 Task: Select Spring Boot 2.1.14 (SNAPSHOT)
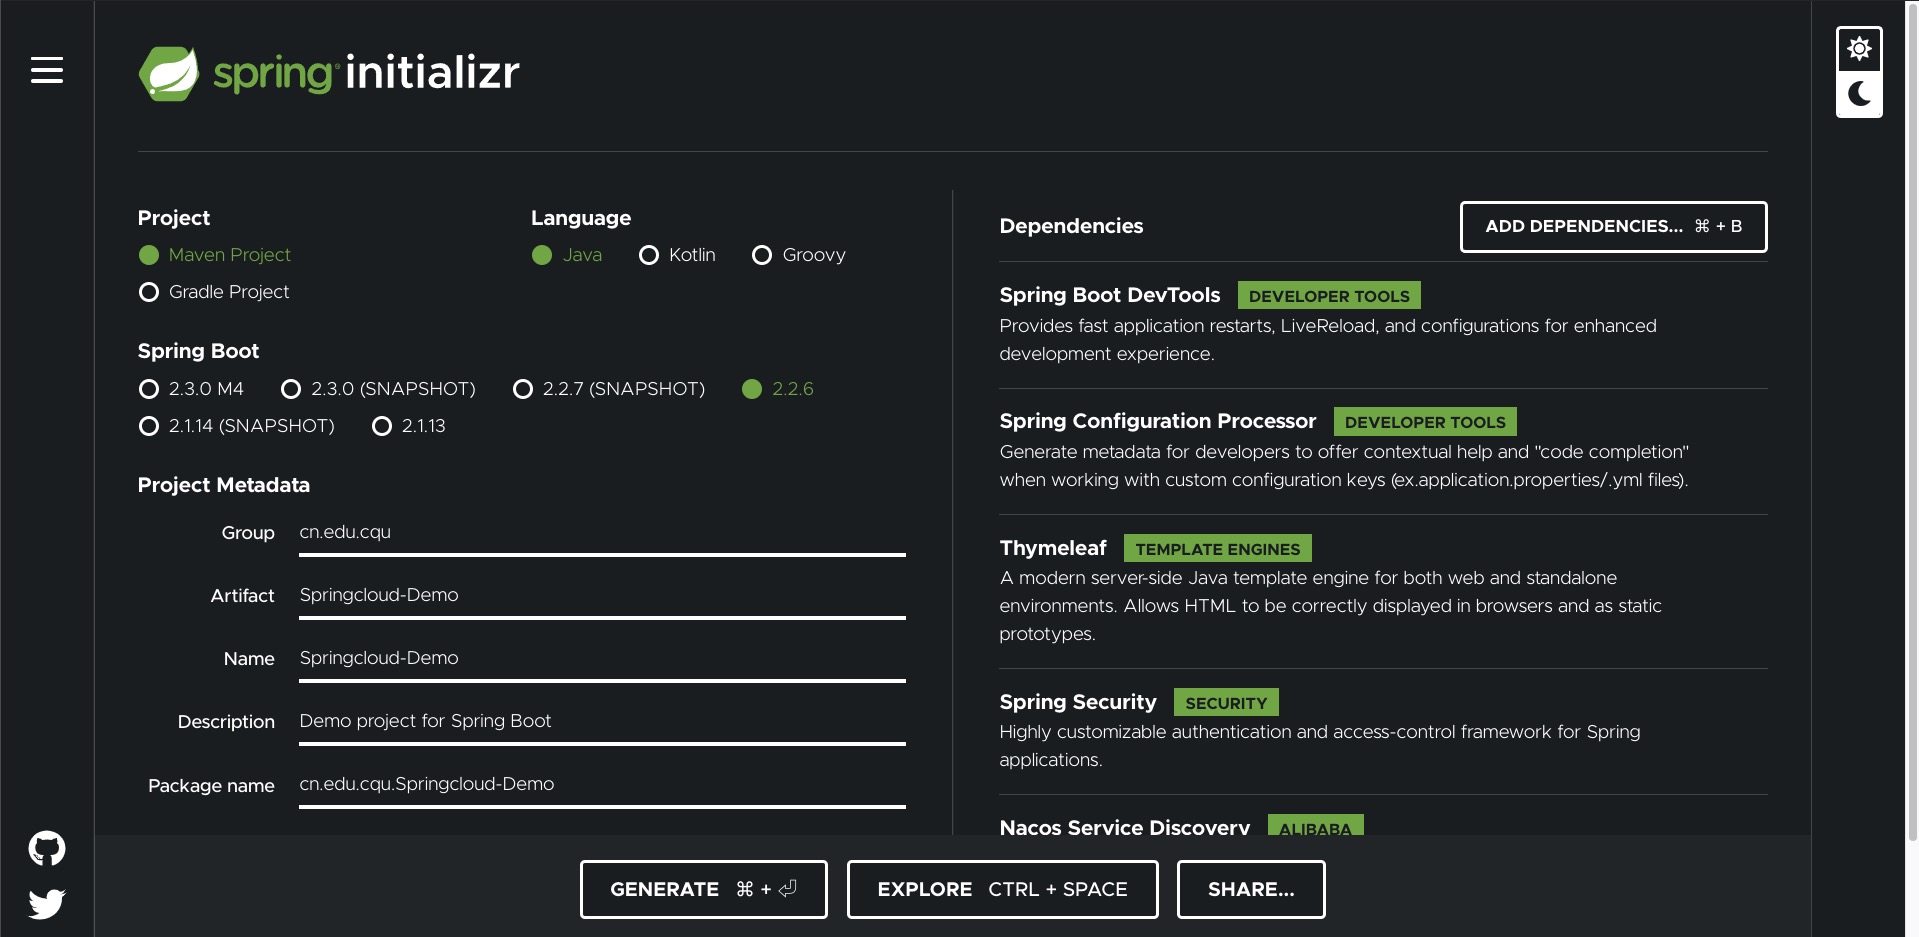[x=237, y=426]
